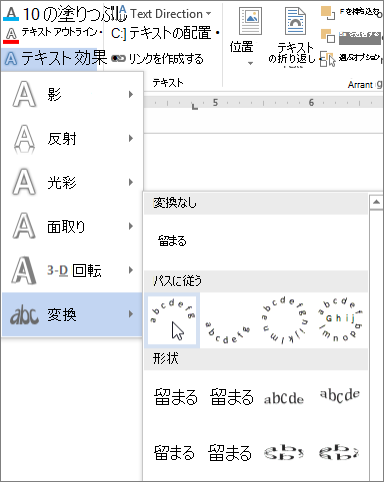Image resolution: width=384 pixels, height=482 pixels.
Task: Click the テキストの折り返し wrap text icon
Action: coord(295,21)
